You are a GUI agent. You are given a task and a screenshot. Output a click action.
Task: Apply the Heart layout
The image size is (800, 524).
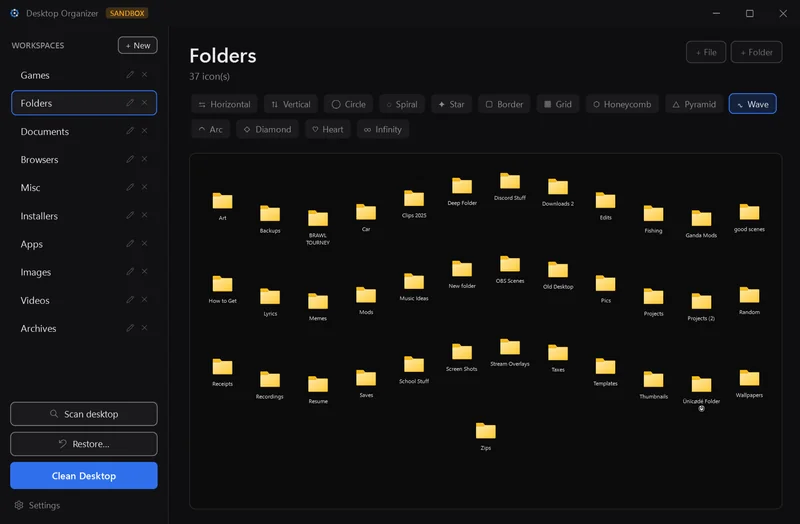point(328,130)
